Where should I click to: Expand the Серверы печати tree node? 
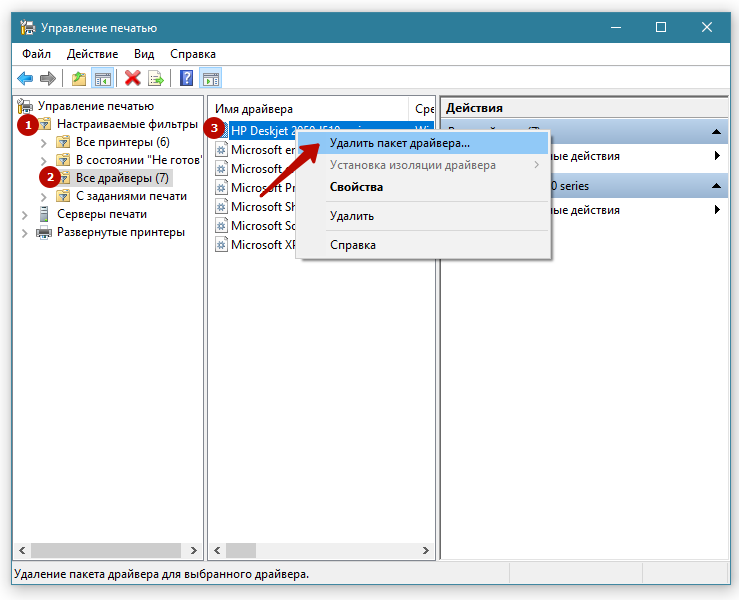(24, 214)
